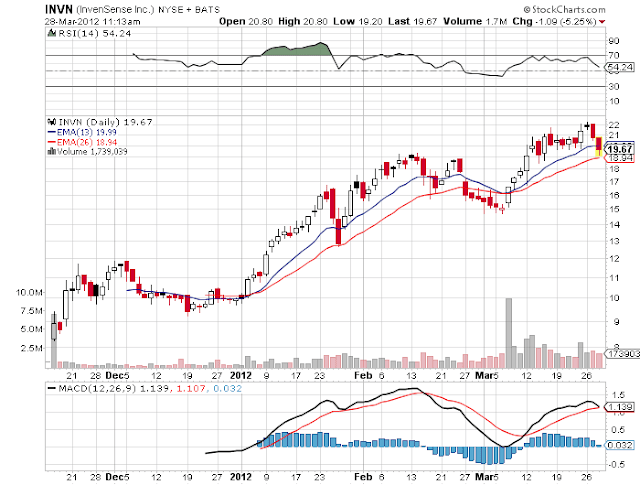Click the red down arrow beside Chg
The width and height of the screenshot is (640, 485).
click(x=602, y=22)
